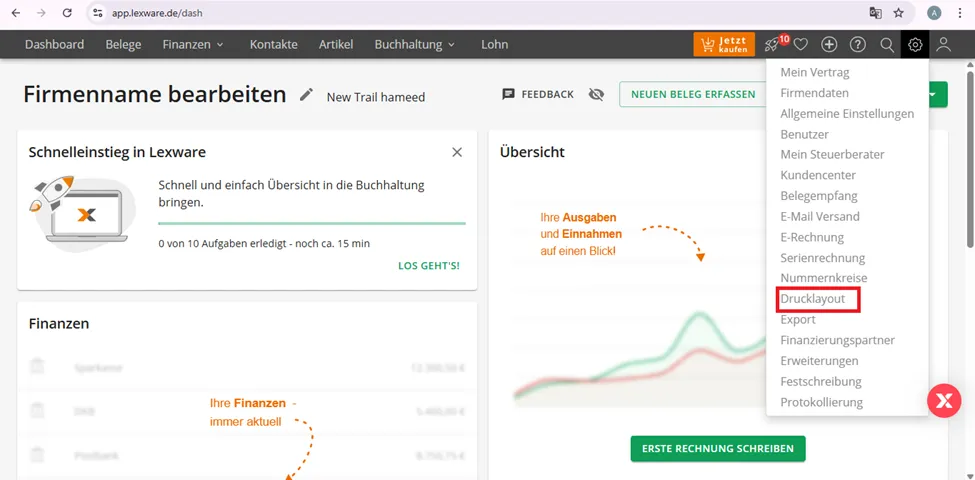
Task: Open the Chrome profile avatar
Action: point(934,13)
